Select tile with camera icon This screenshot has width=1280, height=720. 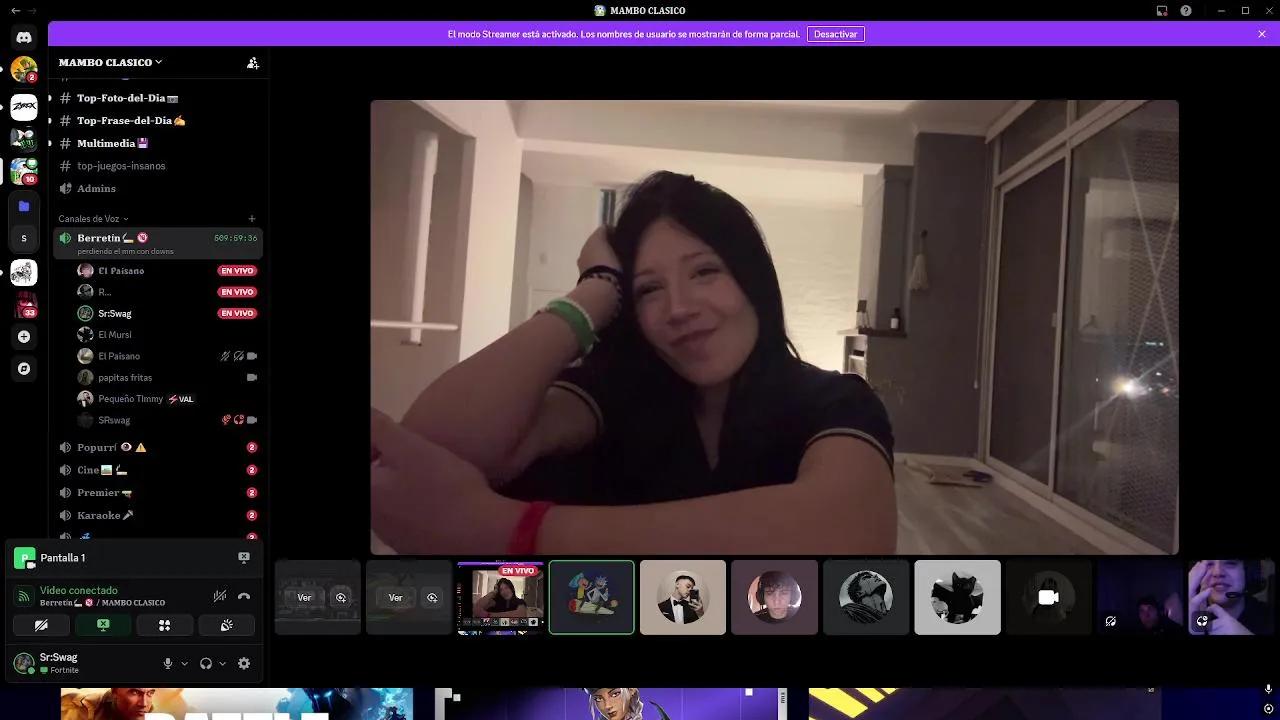click(1048, 597)
